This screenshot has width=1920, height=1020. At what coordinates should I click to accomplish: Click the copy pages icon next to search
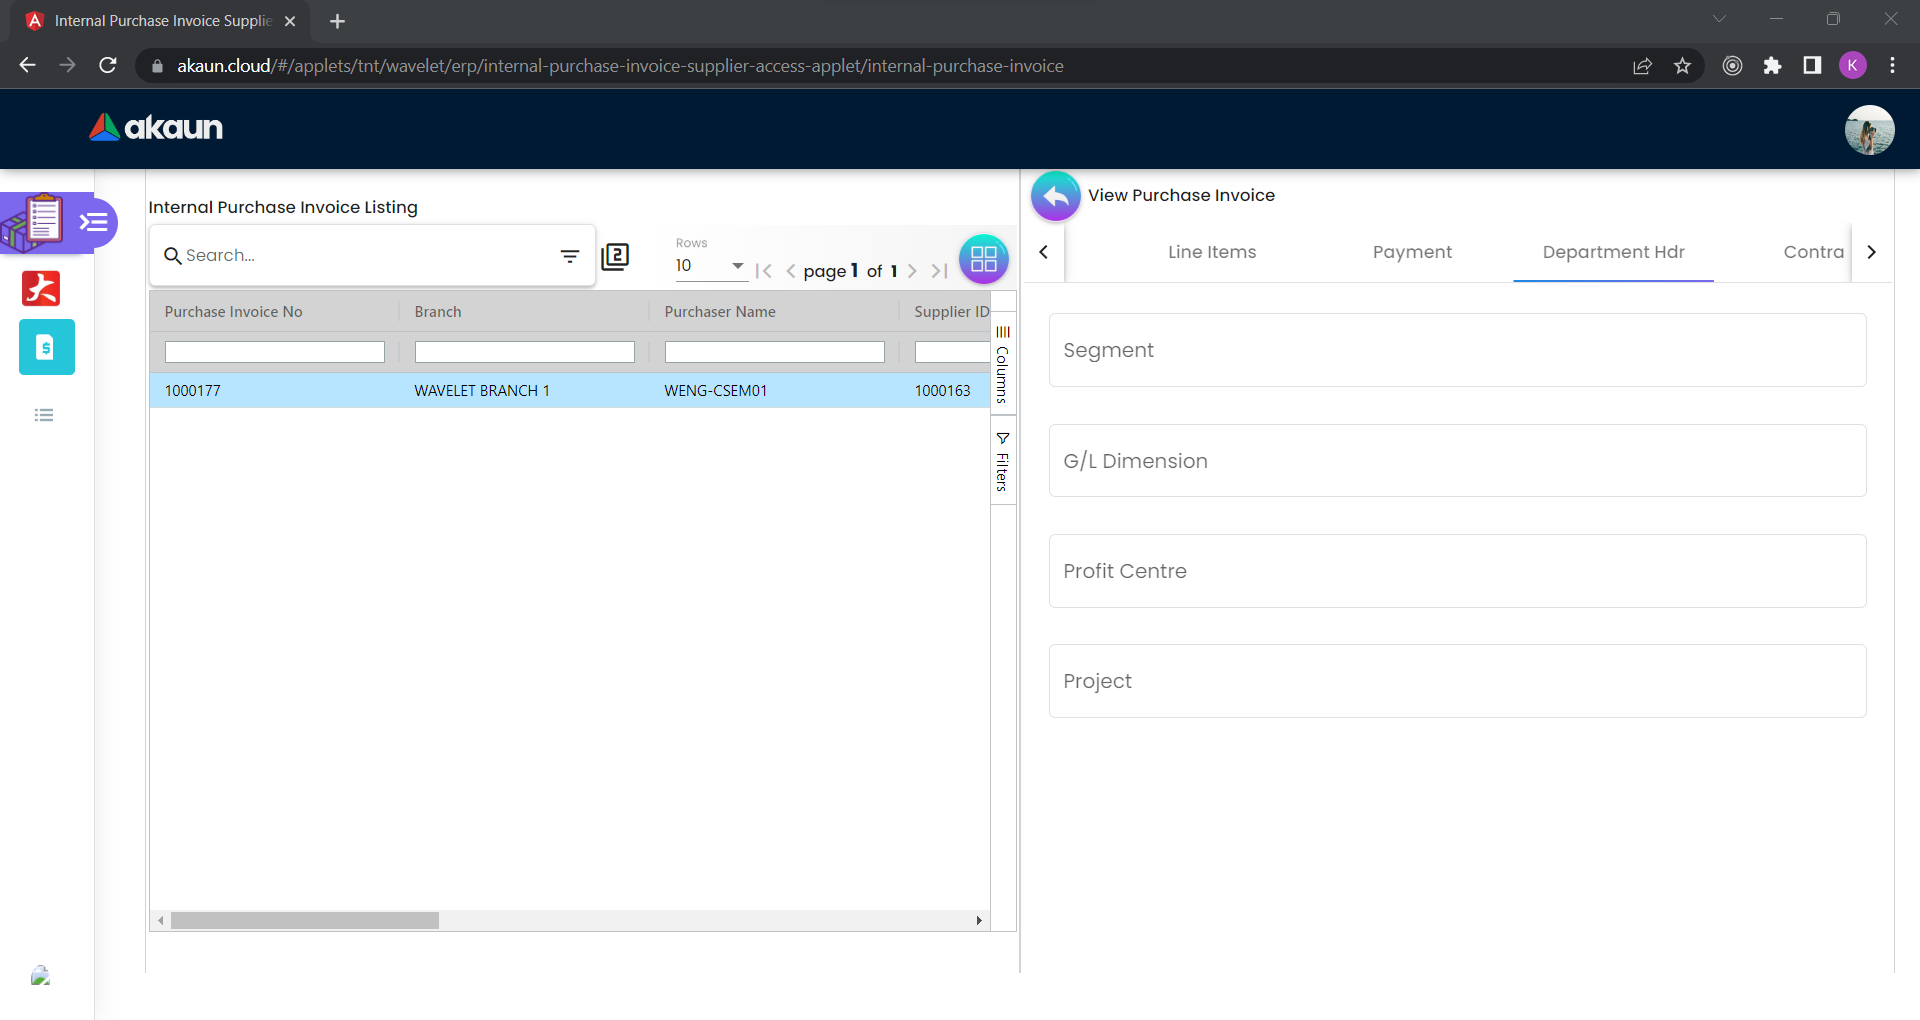tap(615, 257)
